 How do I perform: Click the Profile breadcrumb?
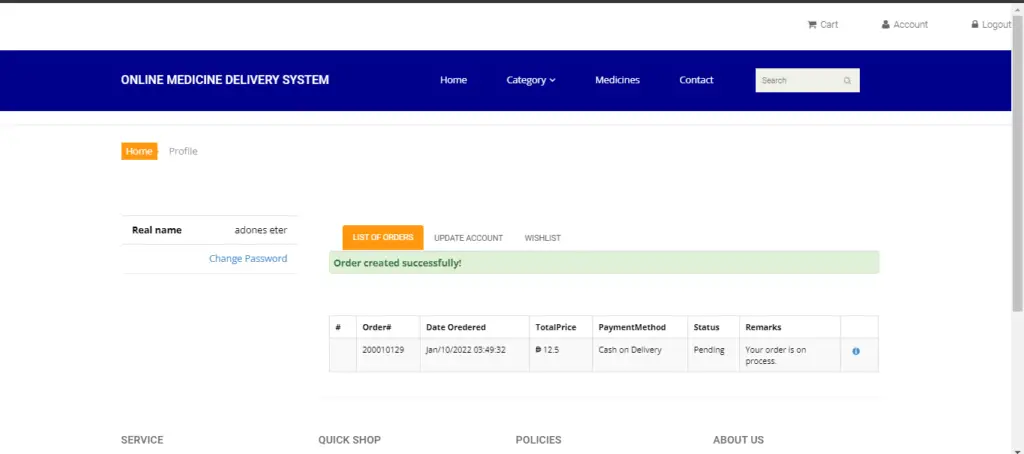point(183,151)
